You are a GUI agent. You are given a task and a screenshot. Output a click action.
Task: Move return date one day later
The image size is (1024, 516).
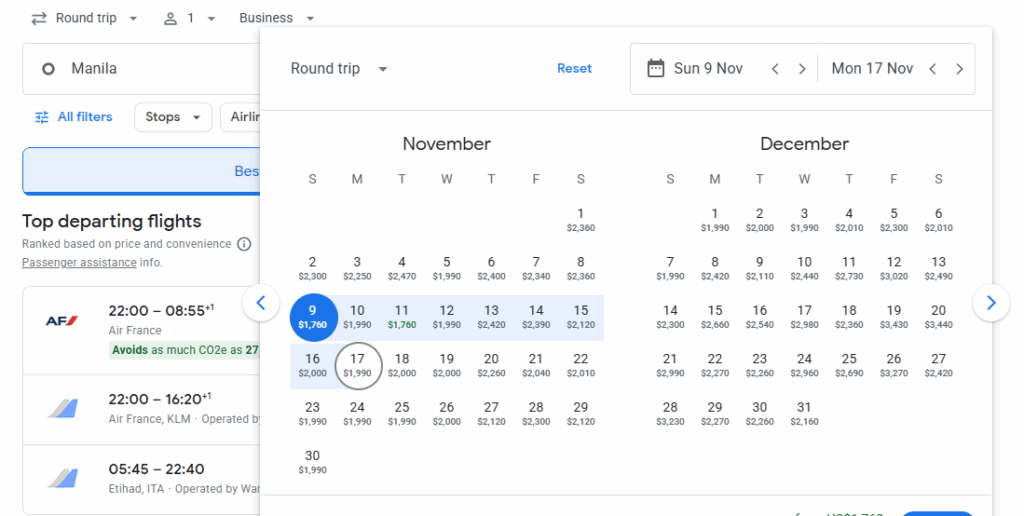pyautogui.click(x=959, y=69)
